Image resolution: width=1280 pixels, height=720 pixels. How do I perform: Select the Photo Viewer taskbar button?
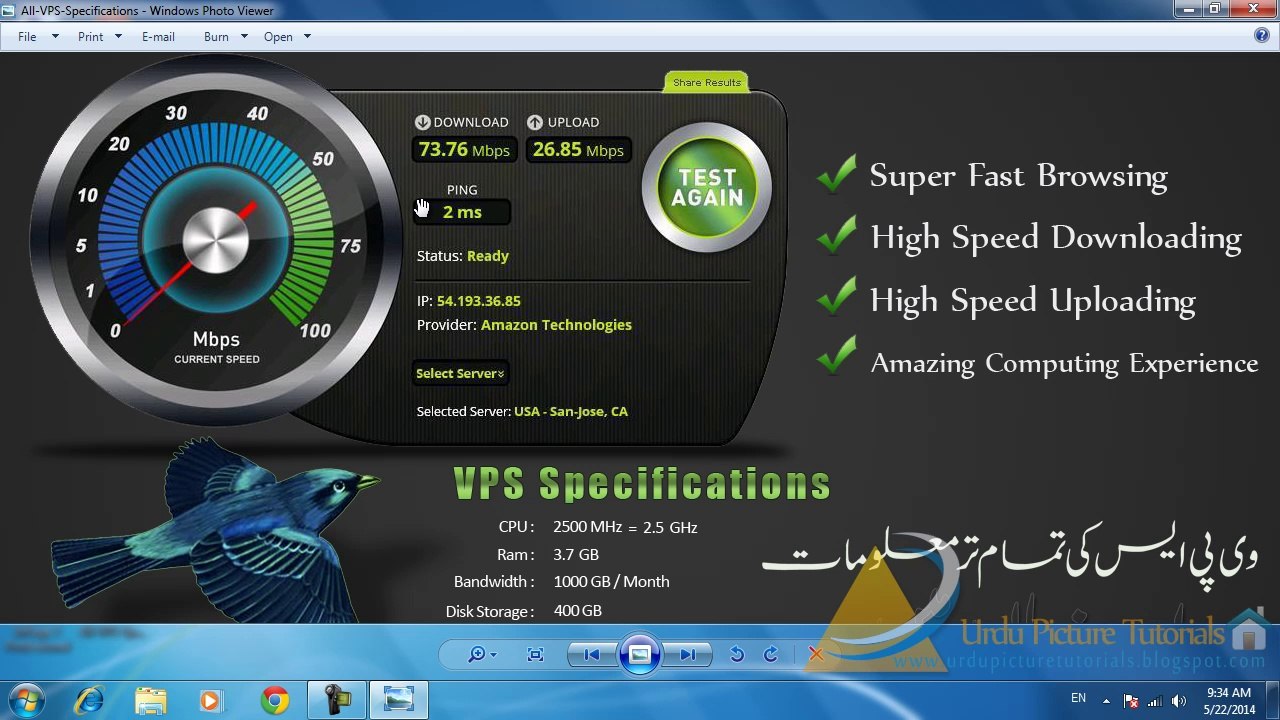[398, 700]
